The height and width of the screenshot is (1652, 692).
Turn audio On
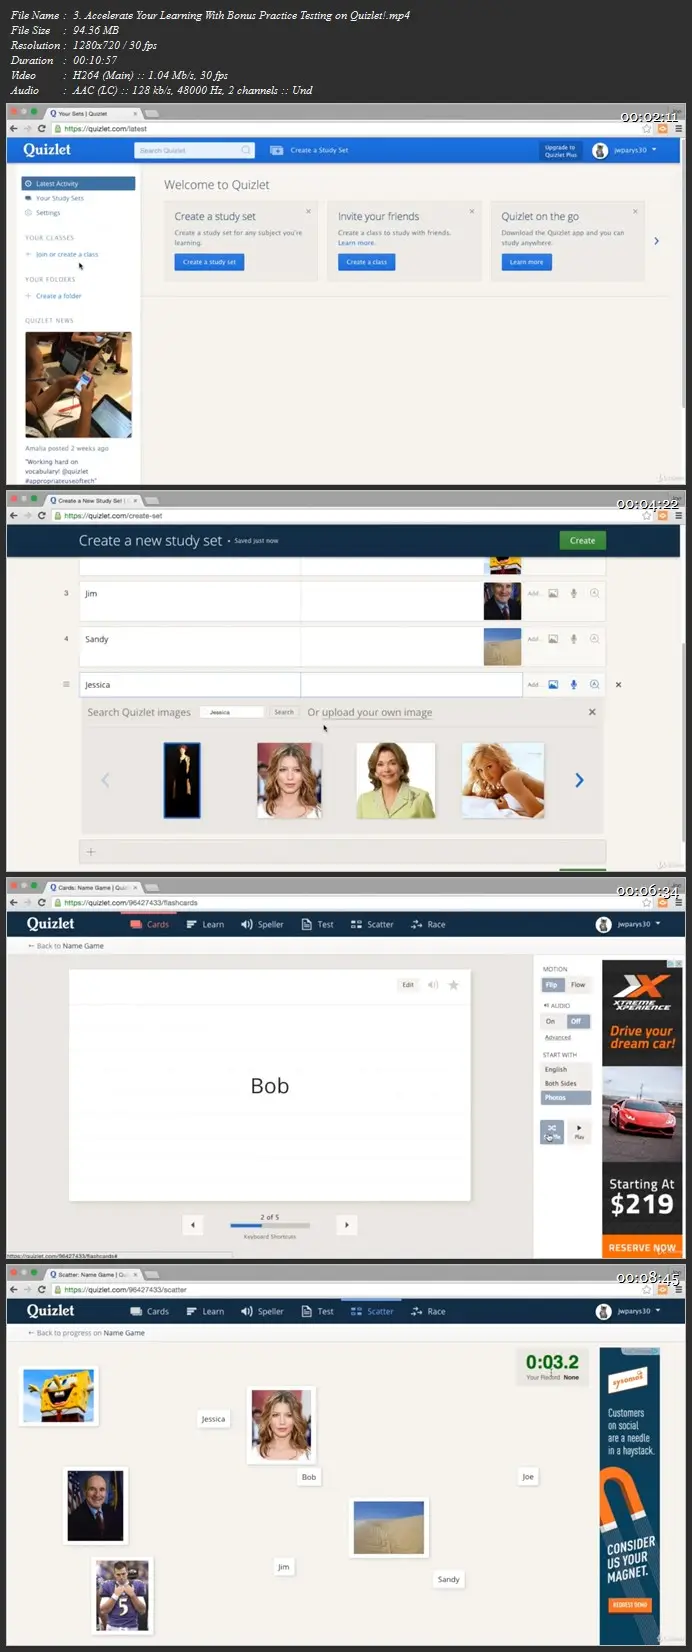(551, 1021)
